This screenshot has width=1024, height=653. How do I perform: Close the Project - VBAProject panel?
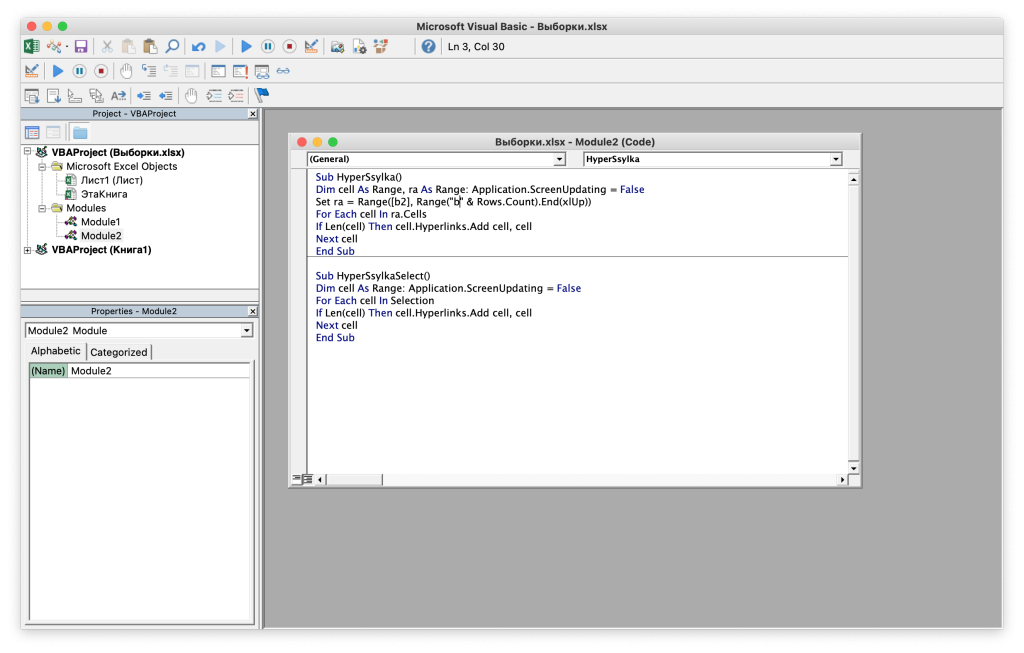(253, 114)
